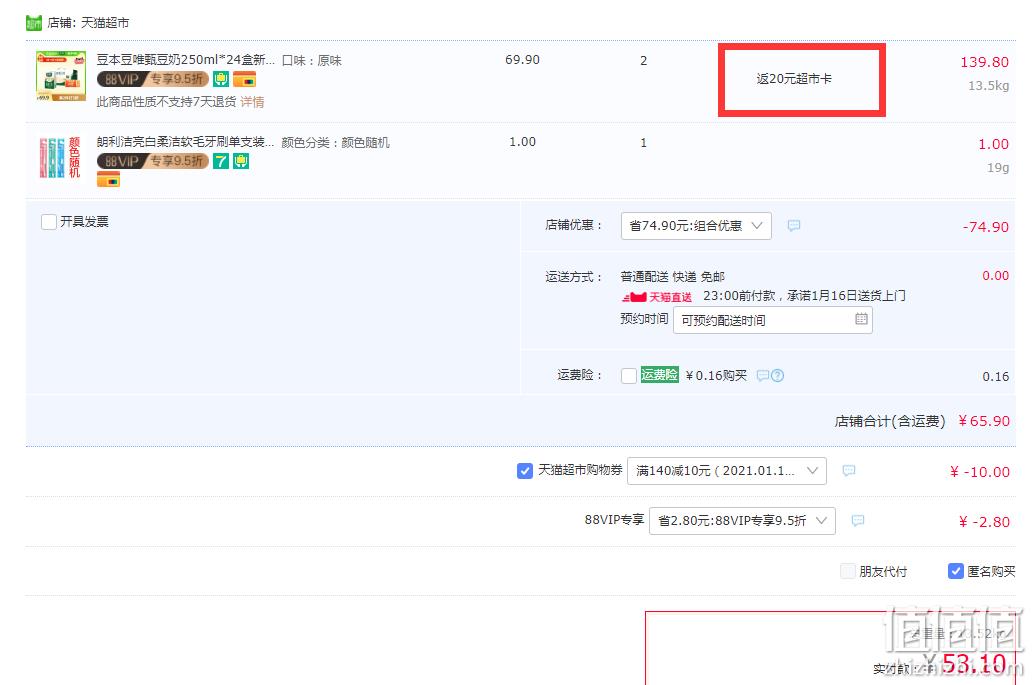The height and width of the screenshot is (685, 1033).
Task: Click the 可预约配送时间 input field
Action: coord(773,320)
